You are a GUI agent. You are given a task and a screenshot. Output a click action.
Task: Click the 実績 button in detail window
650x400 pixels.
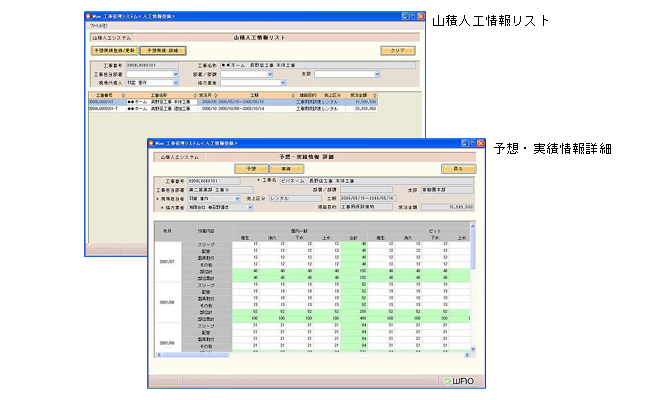(279, 169)
